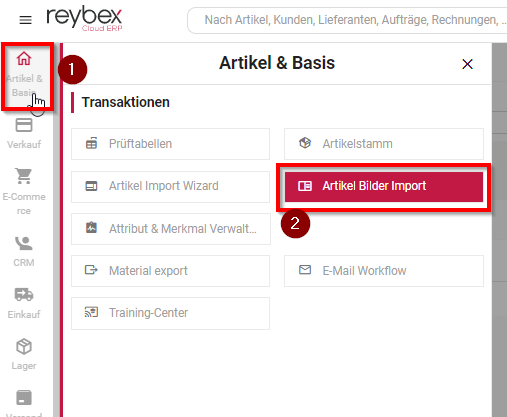Open the hamburger menu icon
This screenshot has height=417, width=507.
tap(25, 20)
